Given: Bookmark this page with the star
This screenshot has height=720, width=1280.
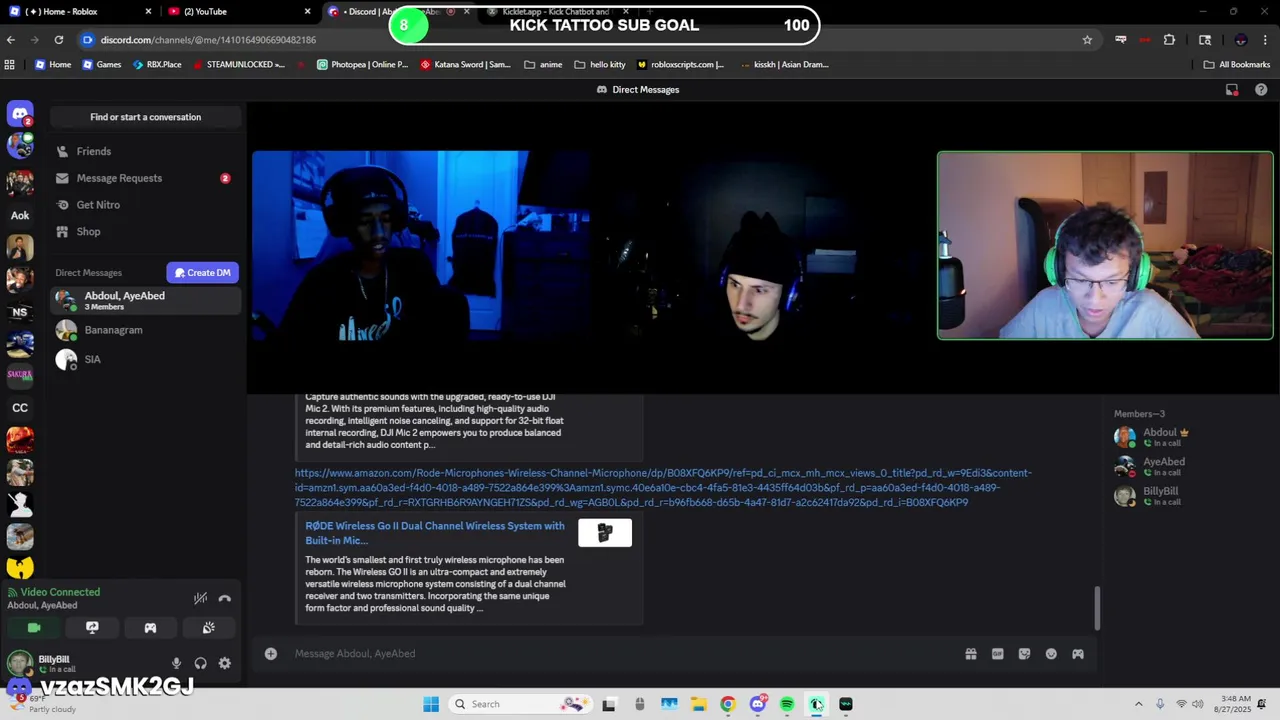Looking at the screenshot, I should 1087,40.
